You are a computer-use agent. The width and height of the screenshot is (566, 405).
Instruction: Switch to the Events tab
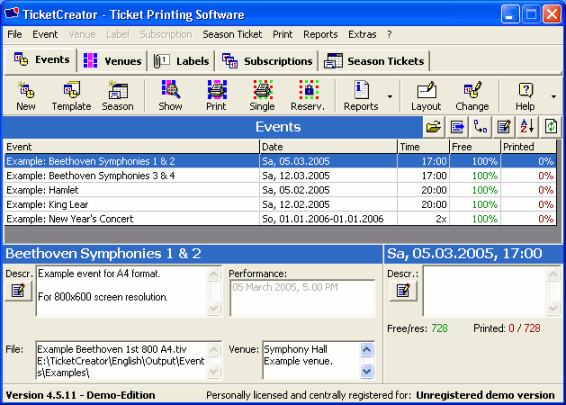[x=41, y=60]
